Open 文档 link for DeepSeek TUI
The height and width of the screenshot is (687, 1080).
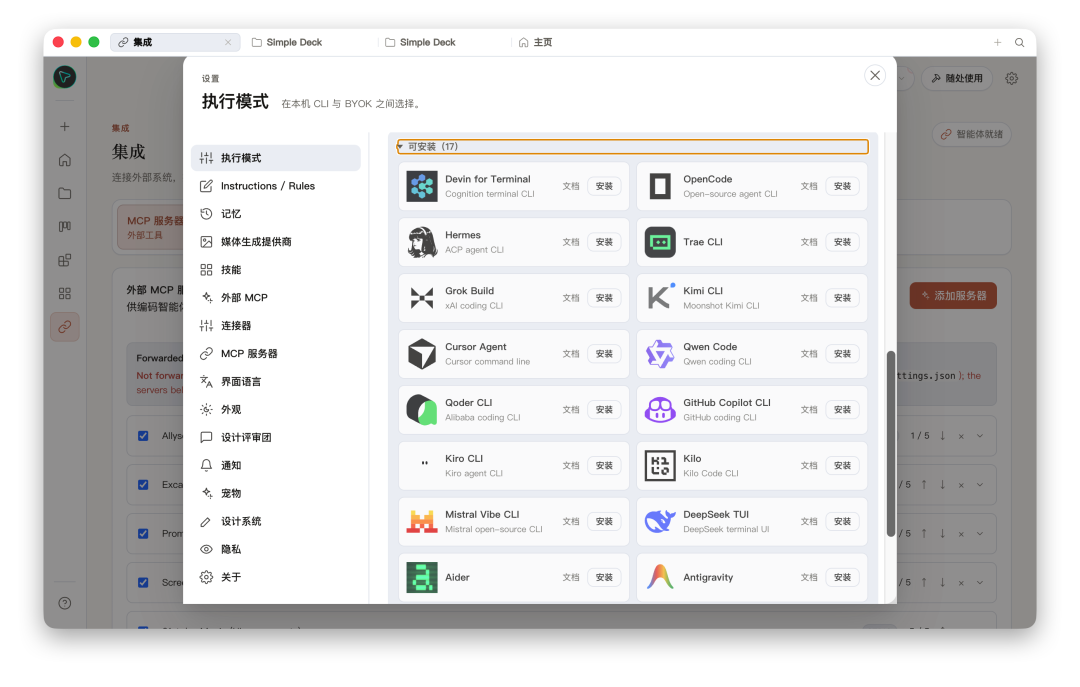pyautogui.click(x=809, y=522)
